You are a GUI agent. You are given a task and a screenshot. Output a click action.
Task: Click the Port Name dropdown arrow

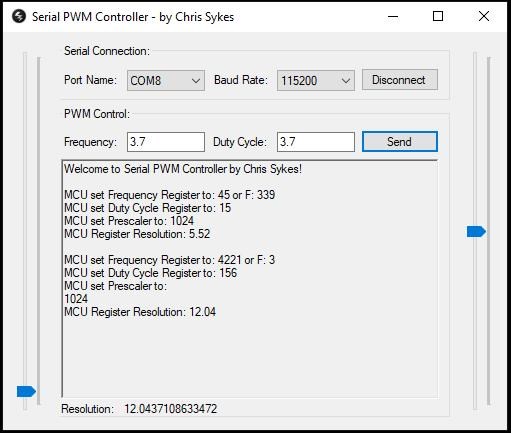[x=196, y=81]
